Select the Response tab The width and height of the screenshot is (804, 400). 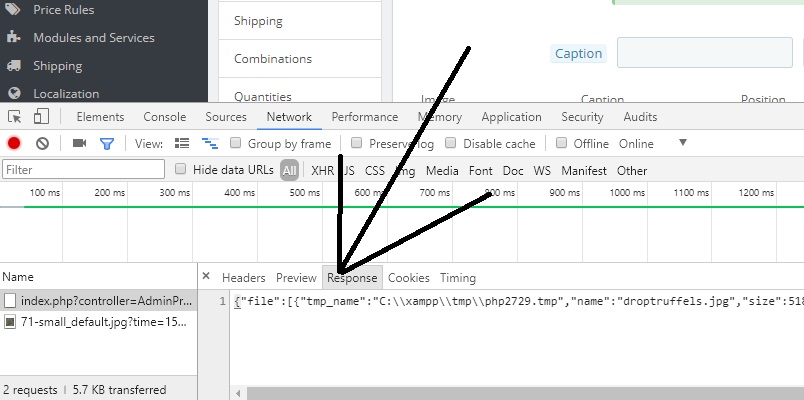(352, 278)
